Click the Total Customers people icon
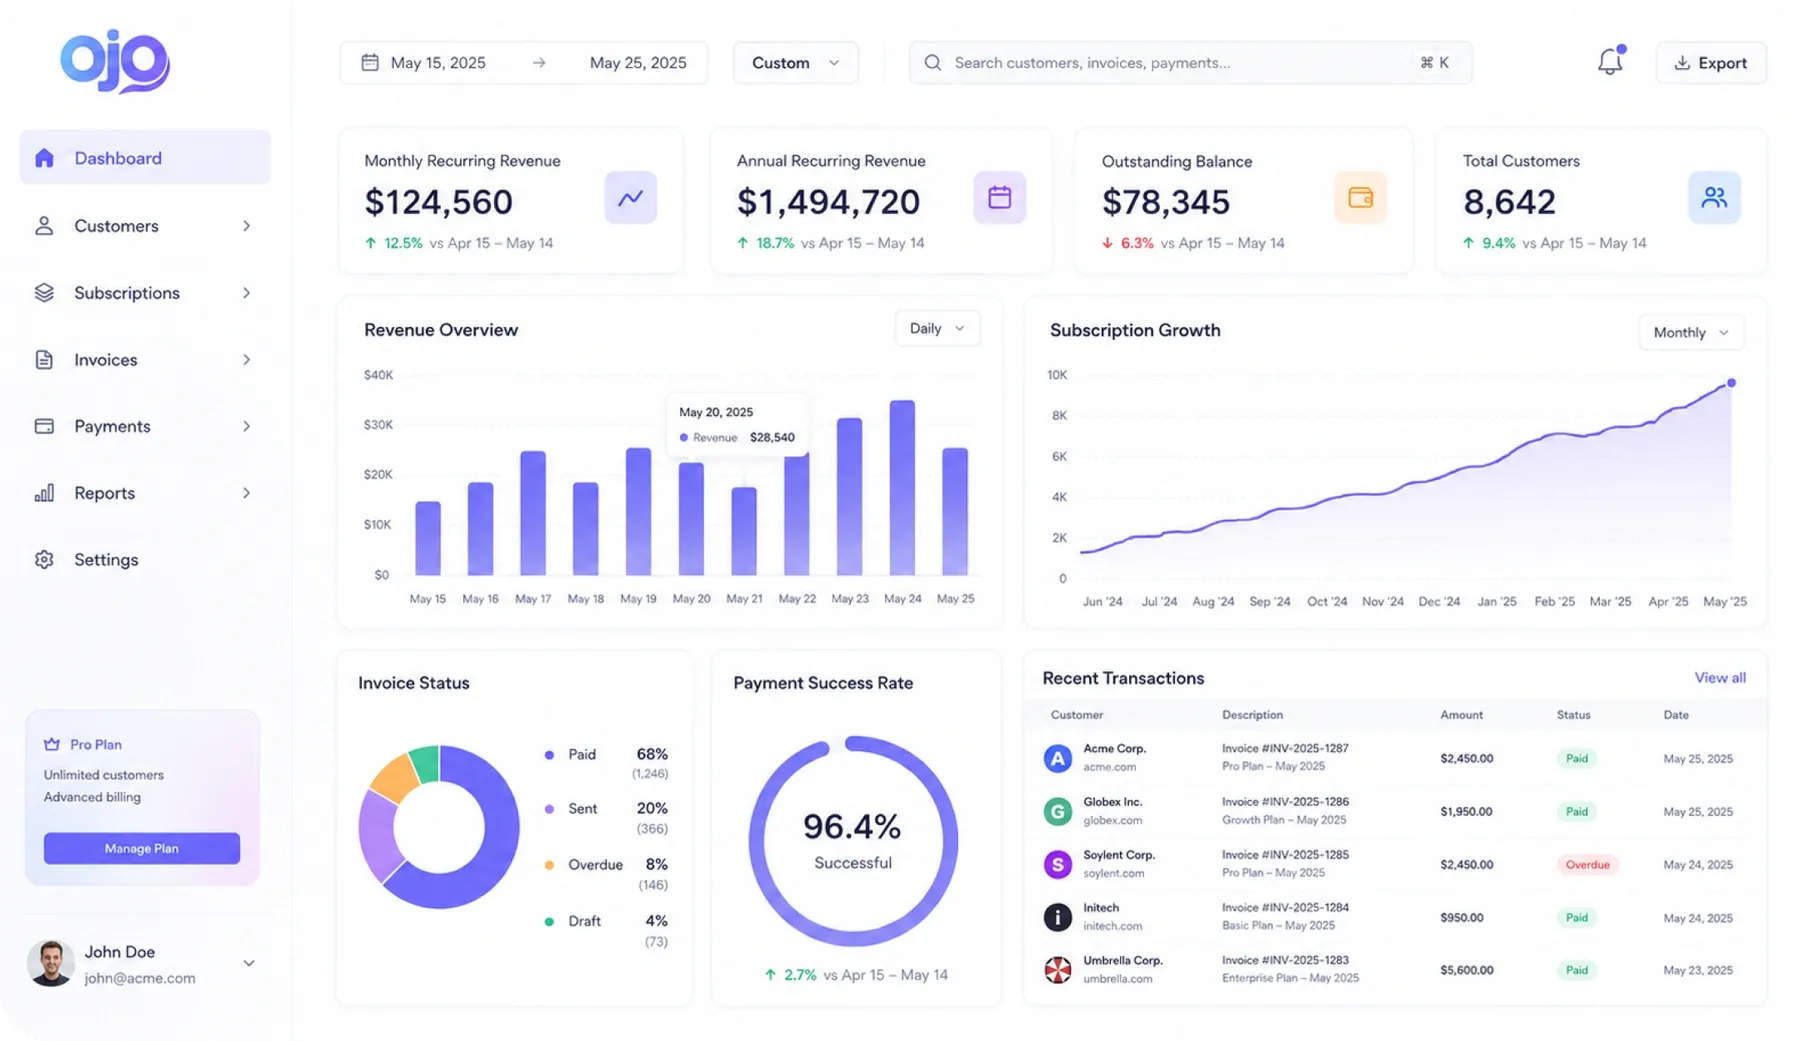This screenshot has height=1041, width=1800. [1714, 197]
